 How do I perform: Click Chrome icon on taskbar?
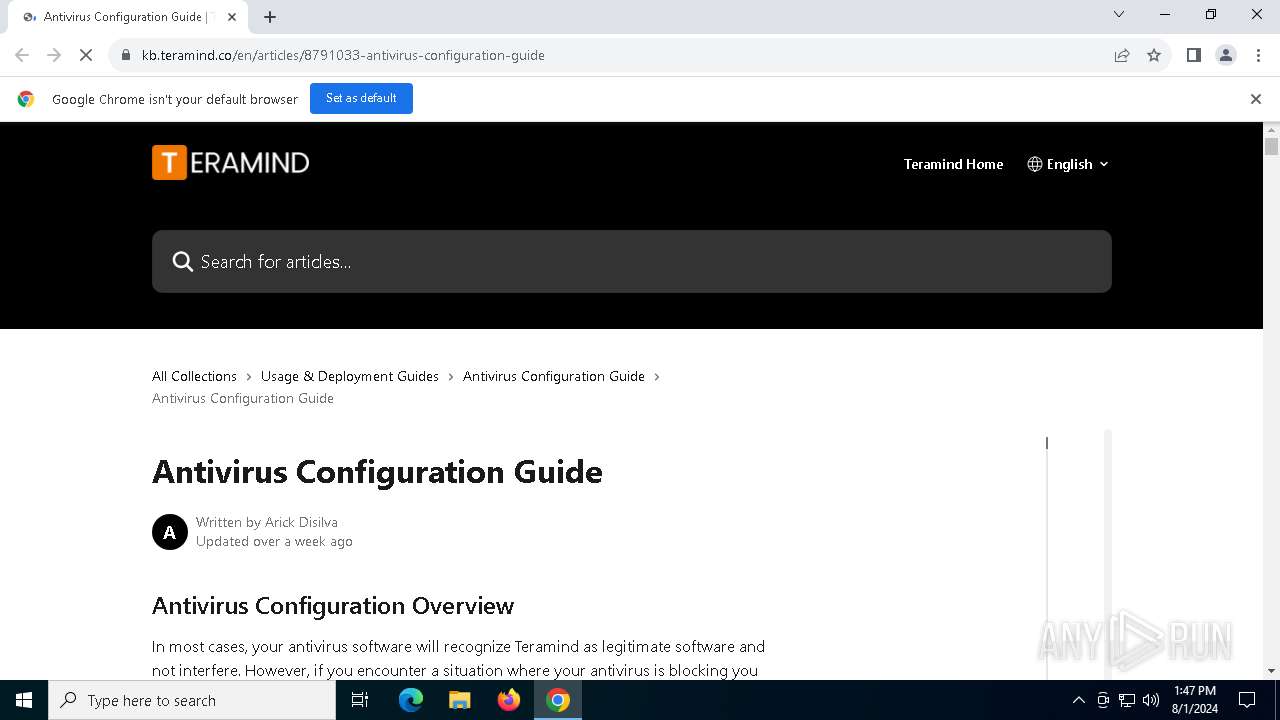coord(558,700)
